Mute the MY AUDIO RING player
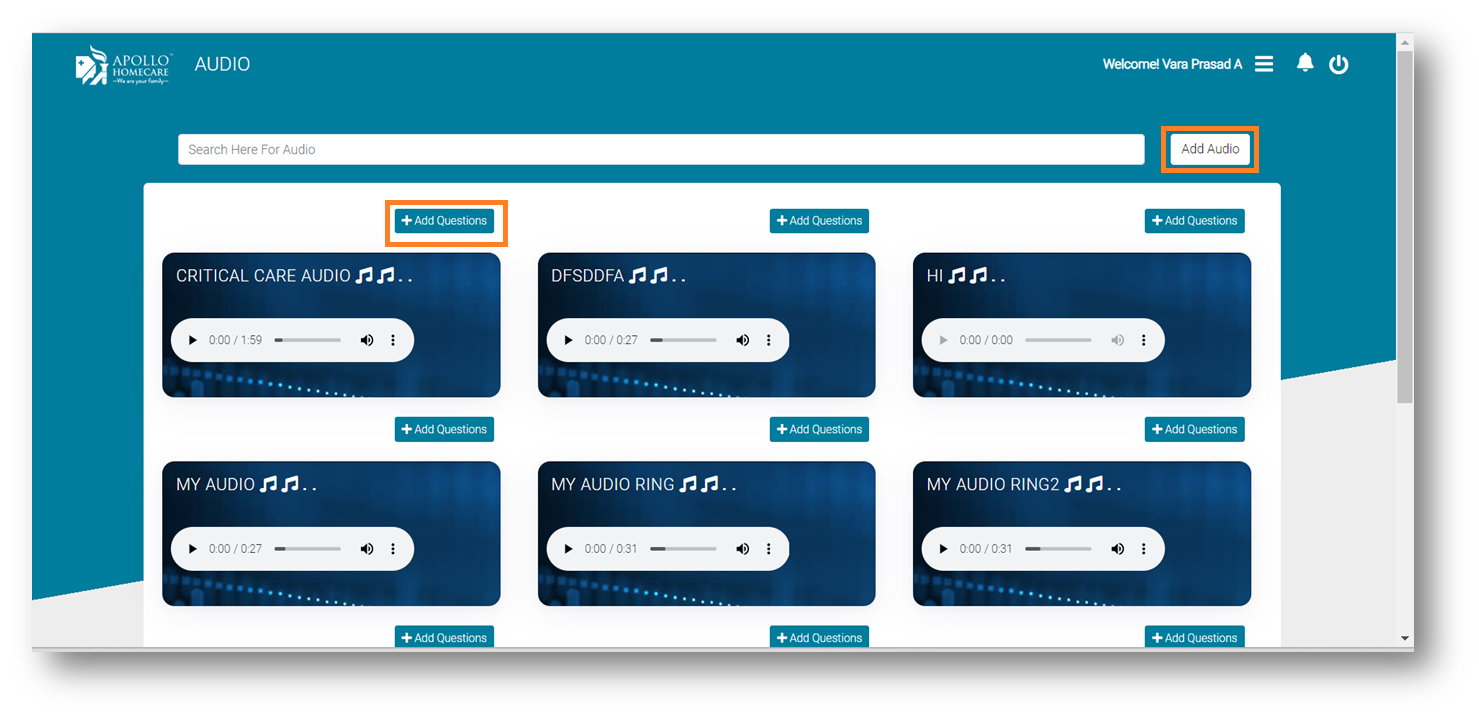This screenshot has height=717, width=1479. (742, 549)
